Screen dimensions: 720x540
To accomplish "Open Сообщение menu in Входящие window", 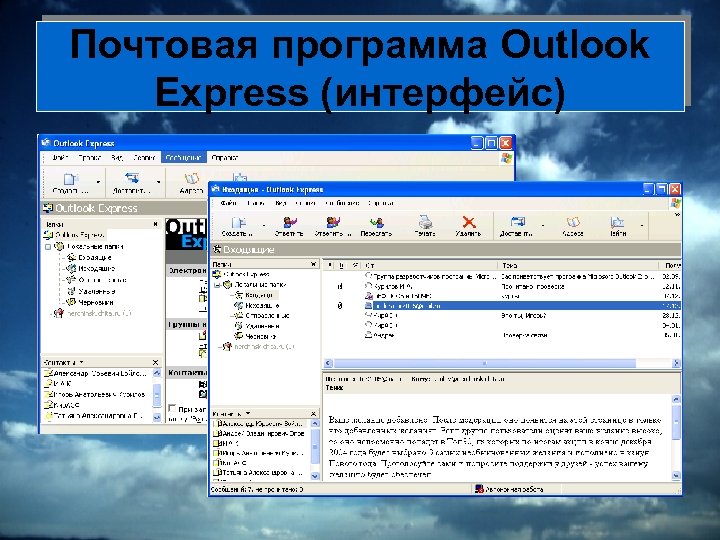I will tap(342, 203).
